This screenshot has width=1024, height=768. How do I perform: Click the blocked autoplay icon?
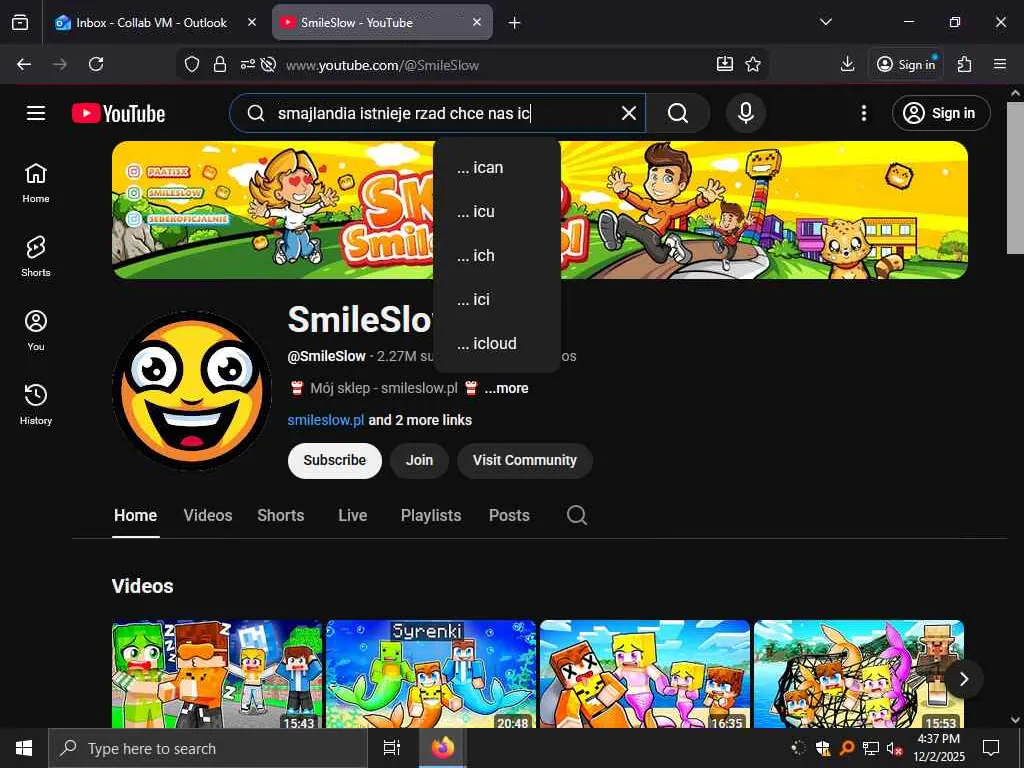click(x=268, y=64)
